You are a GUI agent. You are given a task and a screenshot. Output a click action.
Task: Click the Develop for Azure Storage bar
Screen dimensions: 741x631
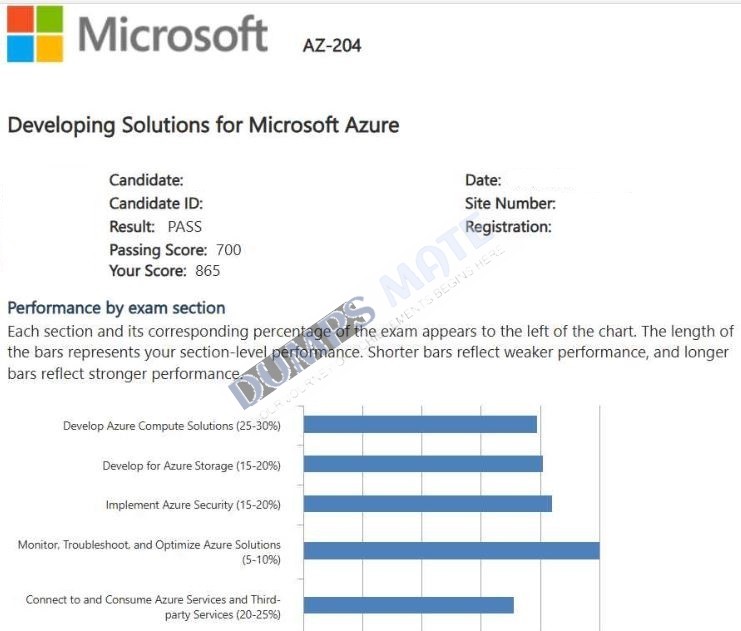pyautogui.click(x=423, y=464)
